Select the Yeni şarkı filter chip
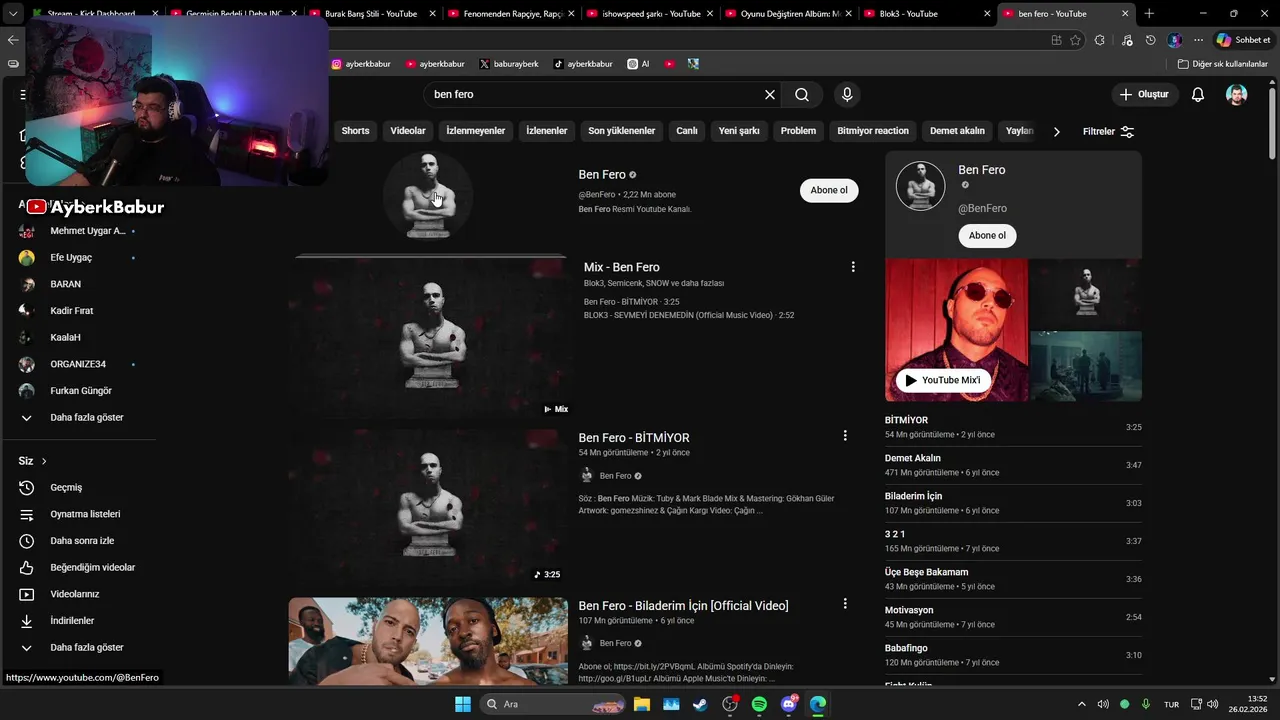The image size is (1280, 720). [739, 131]
